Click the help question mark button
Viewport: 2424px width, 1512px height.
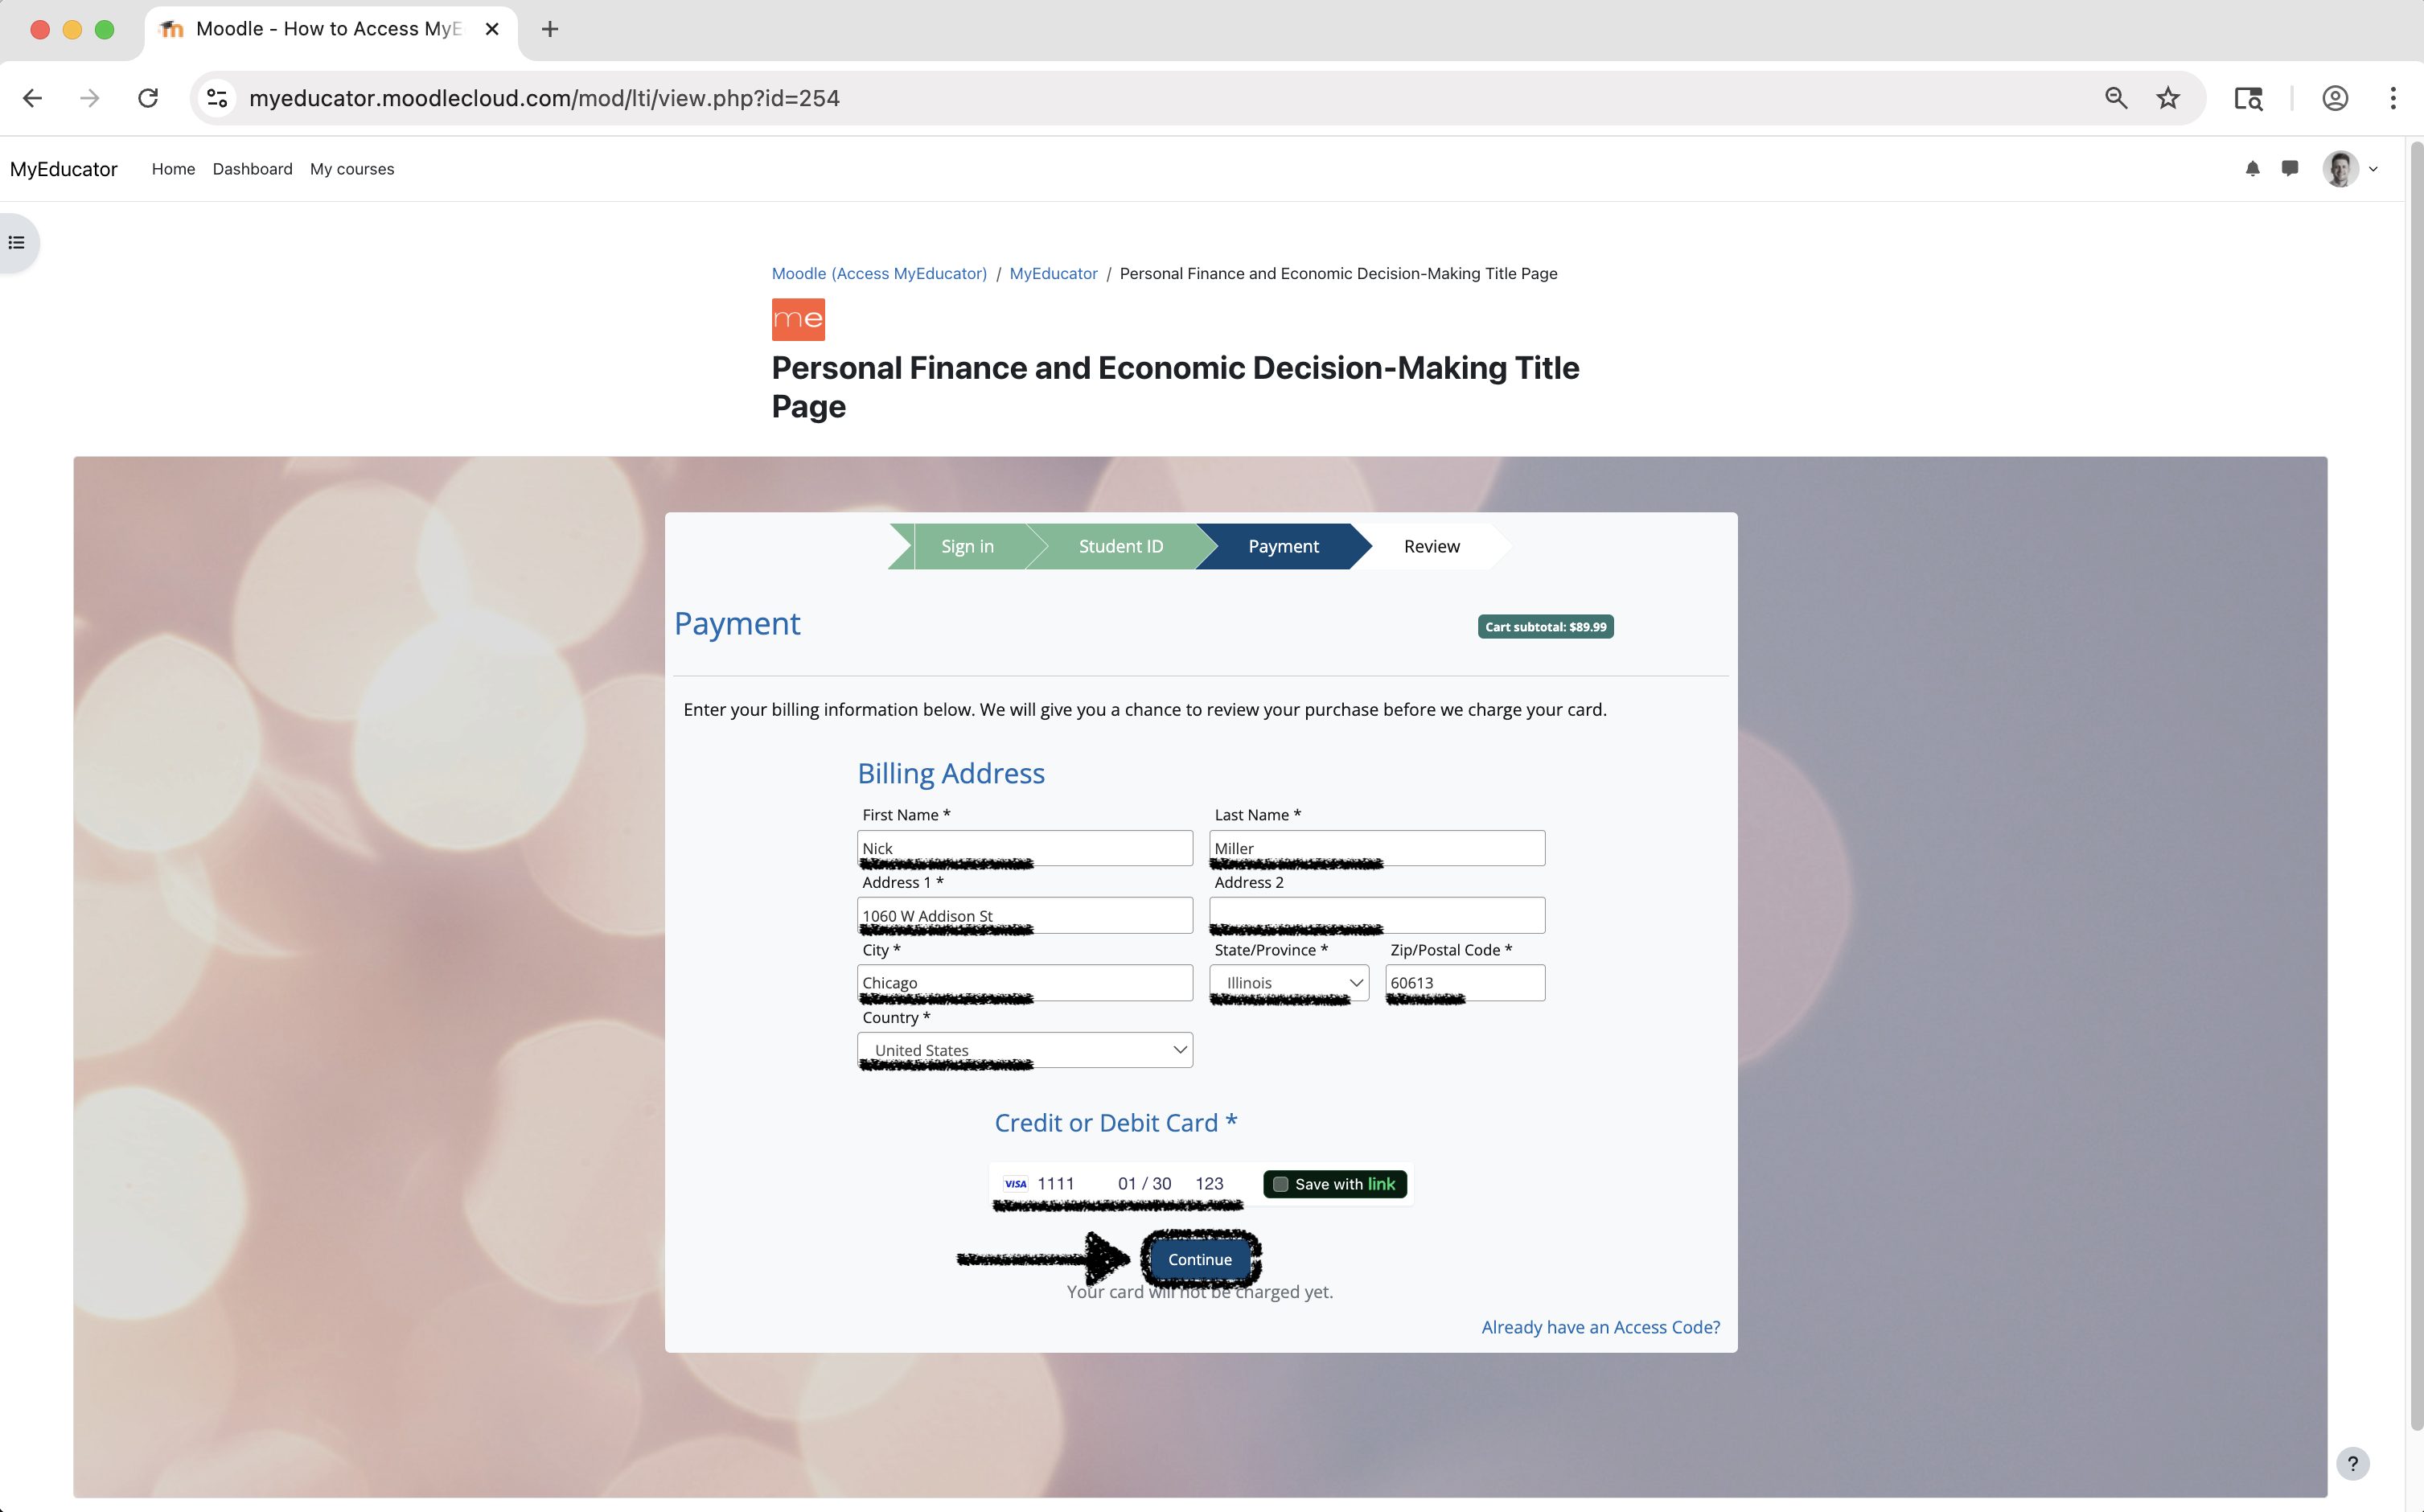[x=2352, y=1463]
